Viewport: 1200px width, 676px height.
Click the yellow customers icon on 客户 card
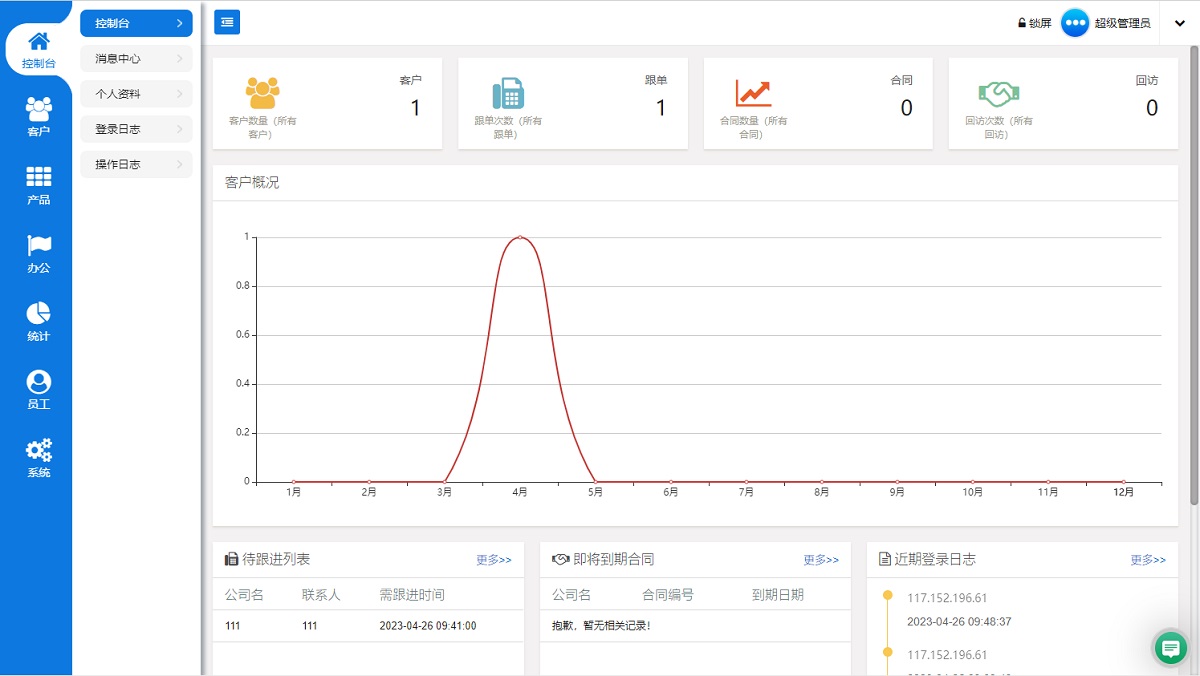tap(262, 93)
